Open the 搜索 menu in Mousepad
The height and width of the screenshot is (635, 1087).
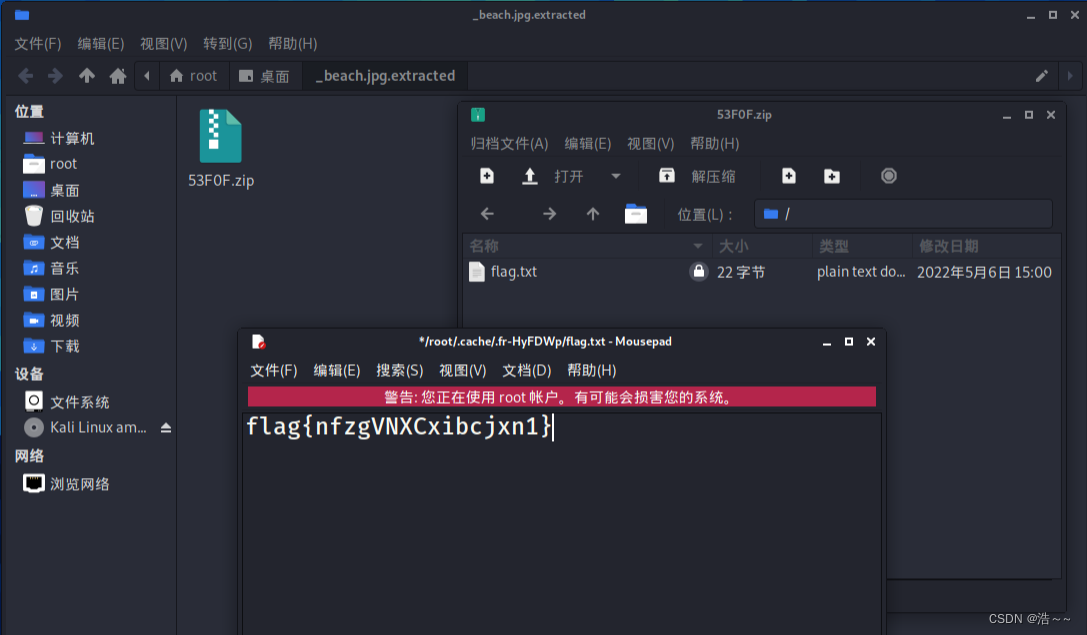point(399,370)
